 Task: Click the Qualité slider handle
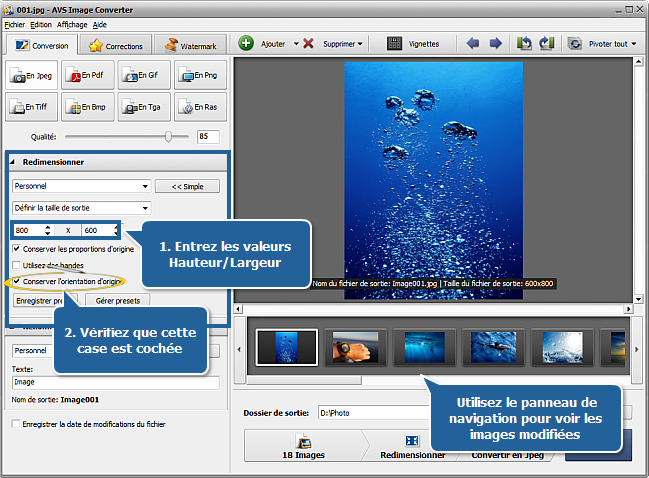(169, 136)
